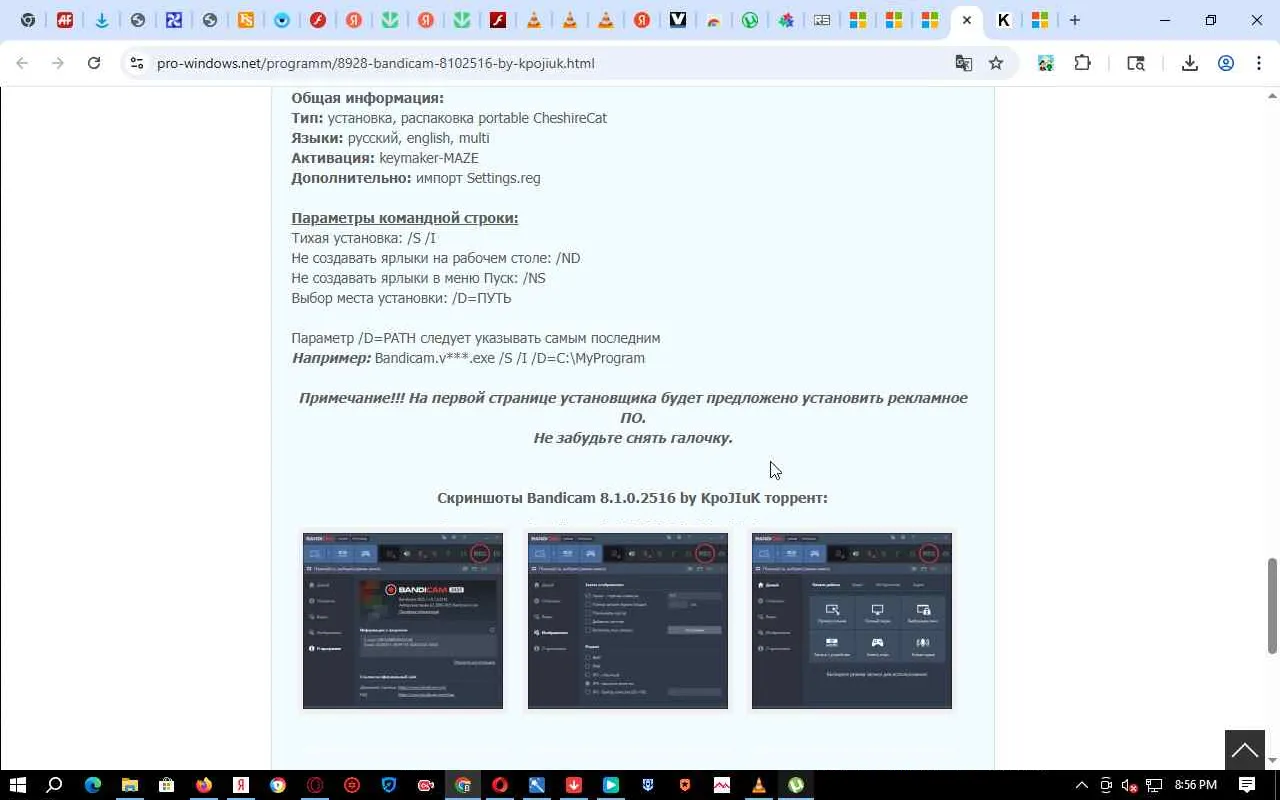
Task: Launch Microsoft Edge from the taskbar
Action: 92,785
